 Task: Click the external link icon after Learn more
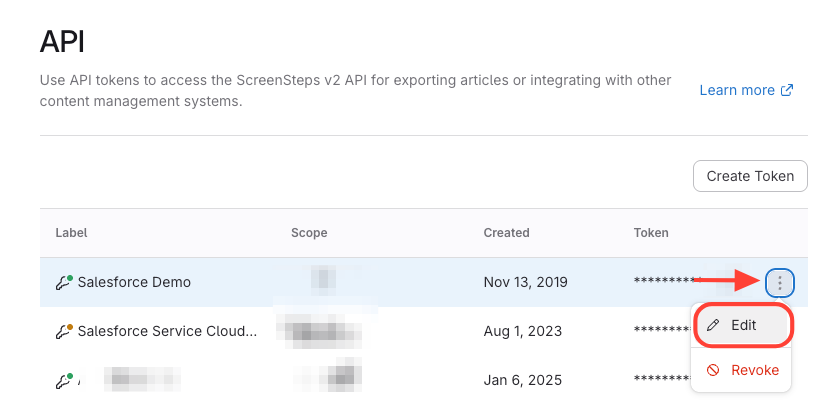coord(787,90)
